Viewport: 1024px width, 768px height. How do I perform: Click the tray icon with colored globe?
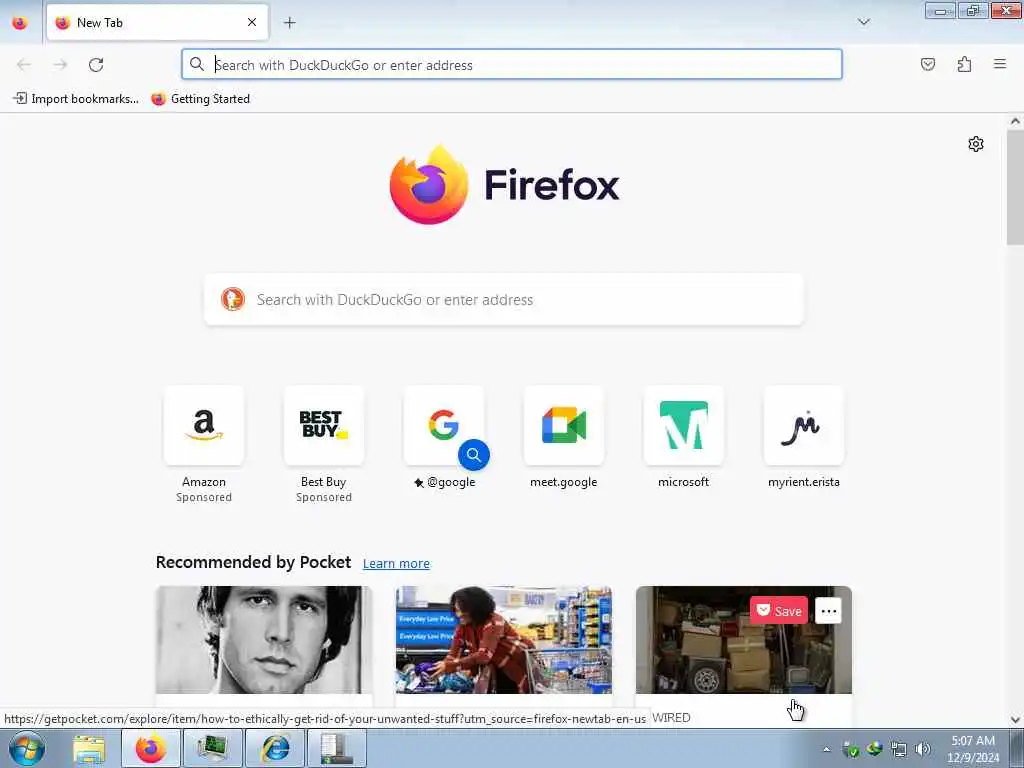[x=874, y=748]
